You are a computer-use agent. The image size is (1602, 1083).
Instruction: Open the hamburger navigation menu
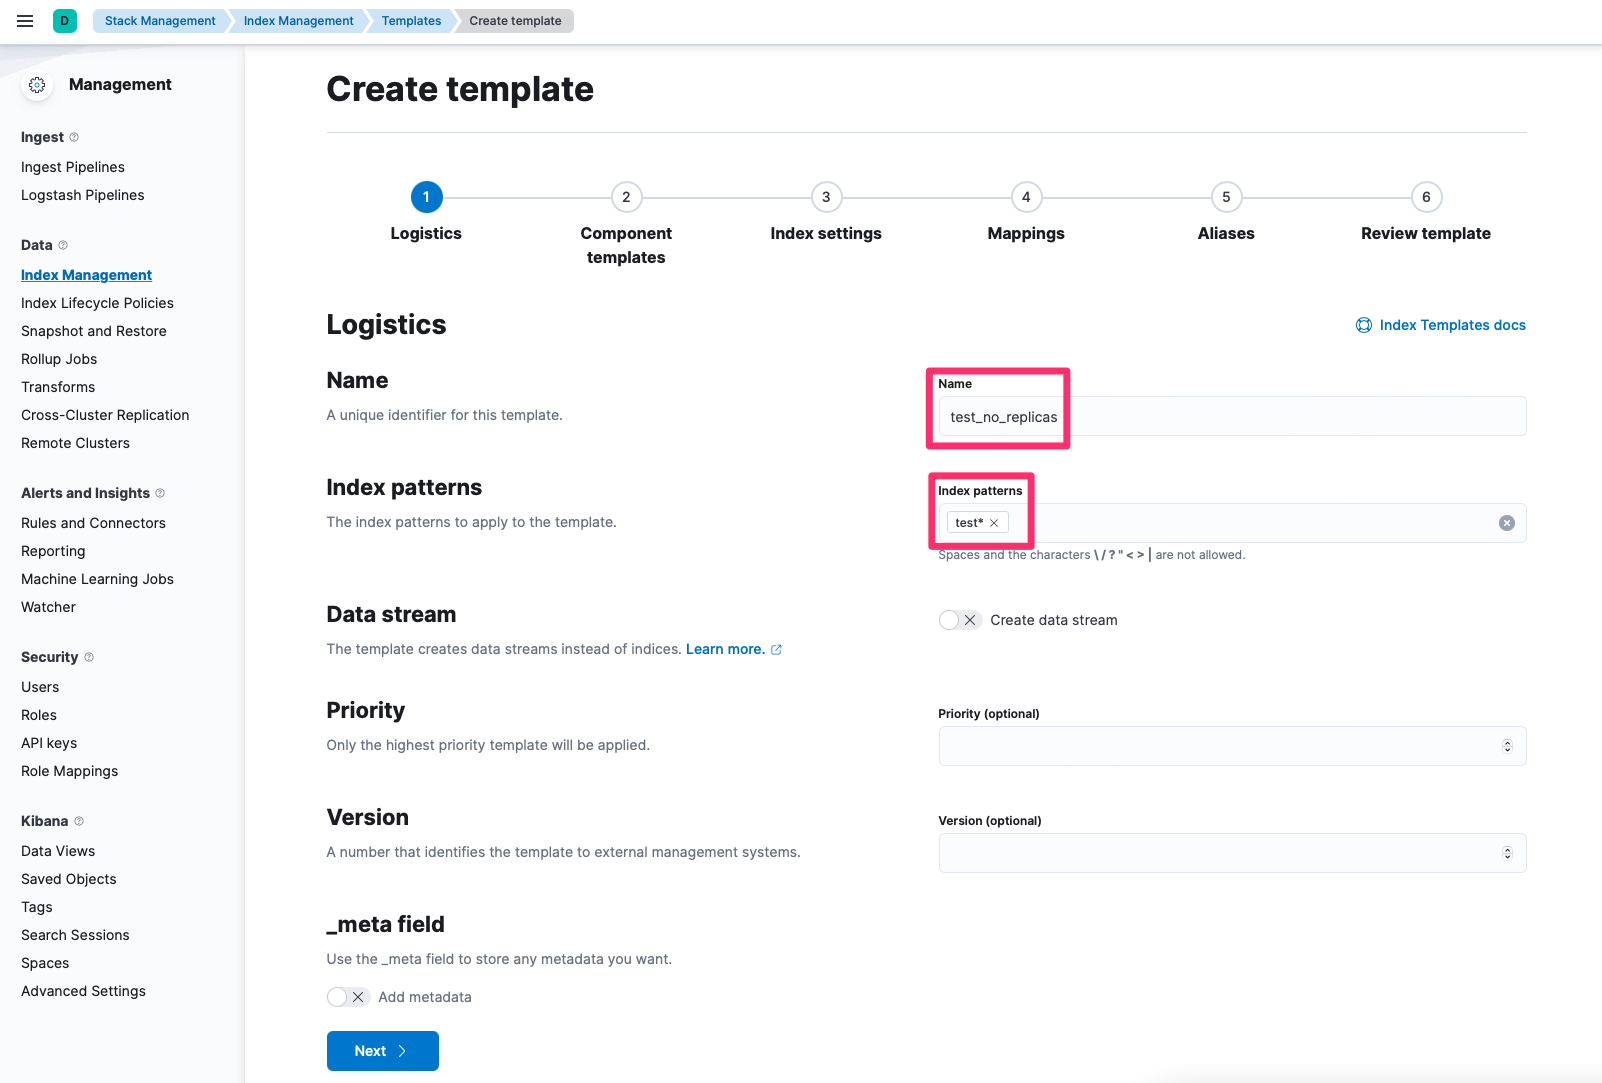click(x=25, y=21)
